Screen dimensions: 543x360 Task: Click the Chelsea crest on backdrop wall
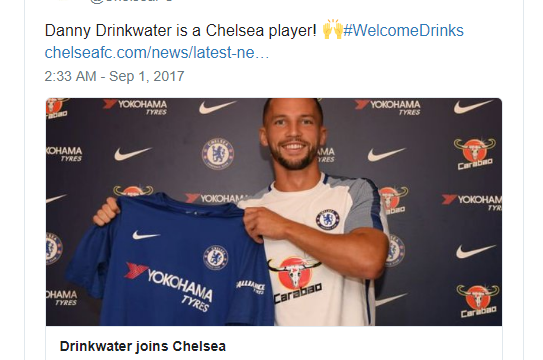pyautogui.click(x=218, y=154)
